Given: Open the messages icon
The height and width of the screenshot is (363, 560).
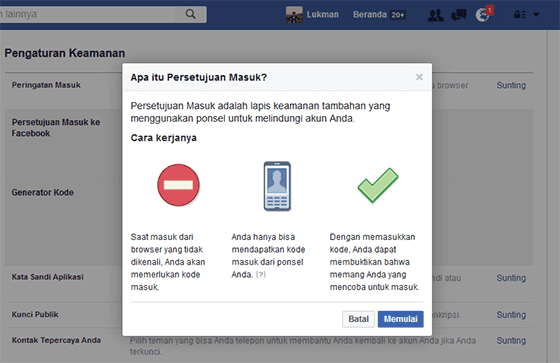Looking at the screenshot, I should tap(459, 15).
